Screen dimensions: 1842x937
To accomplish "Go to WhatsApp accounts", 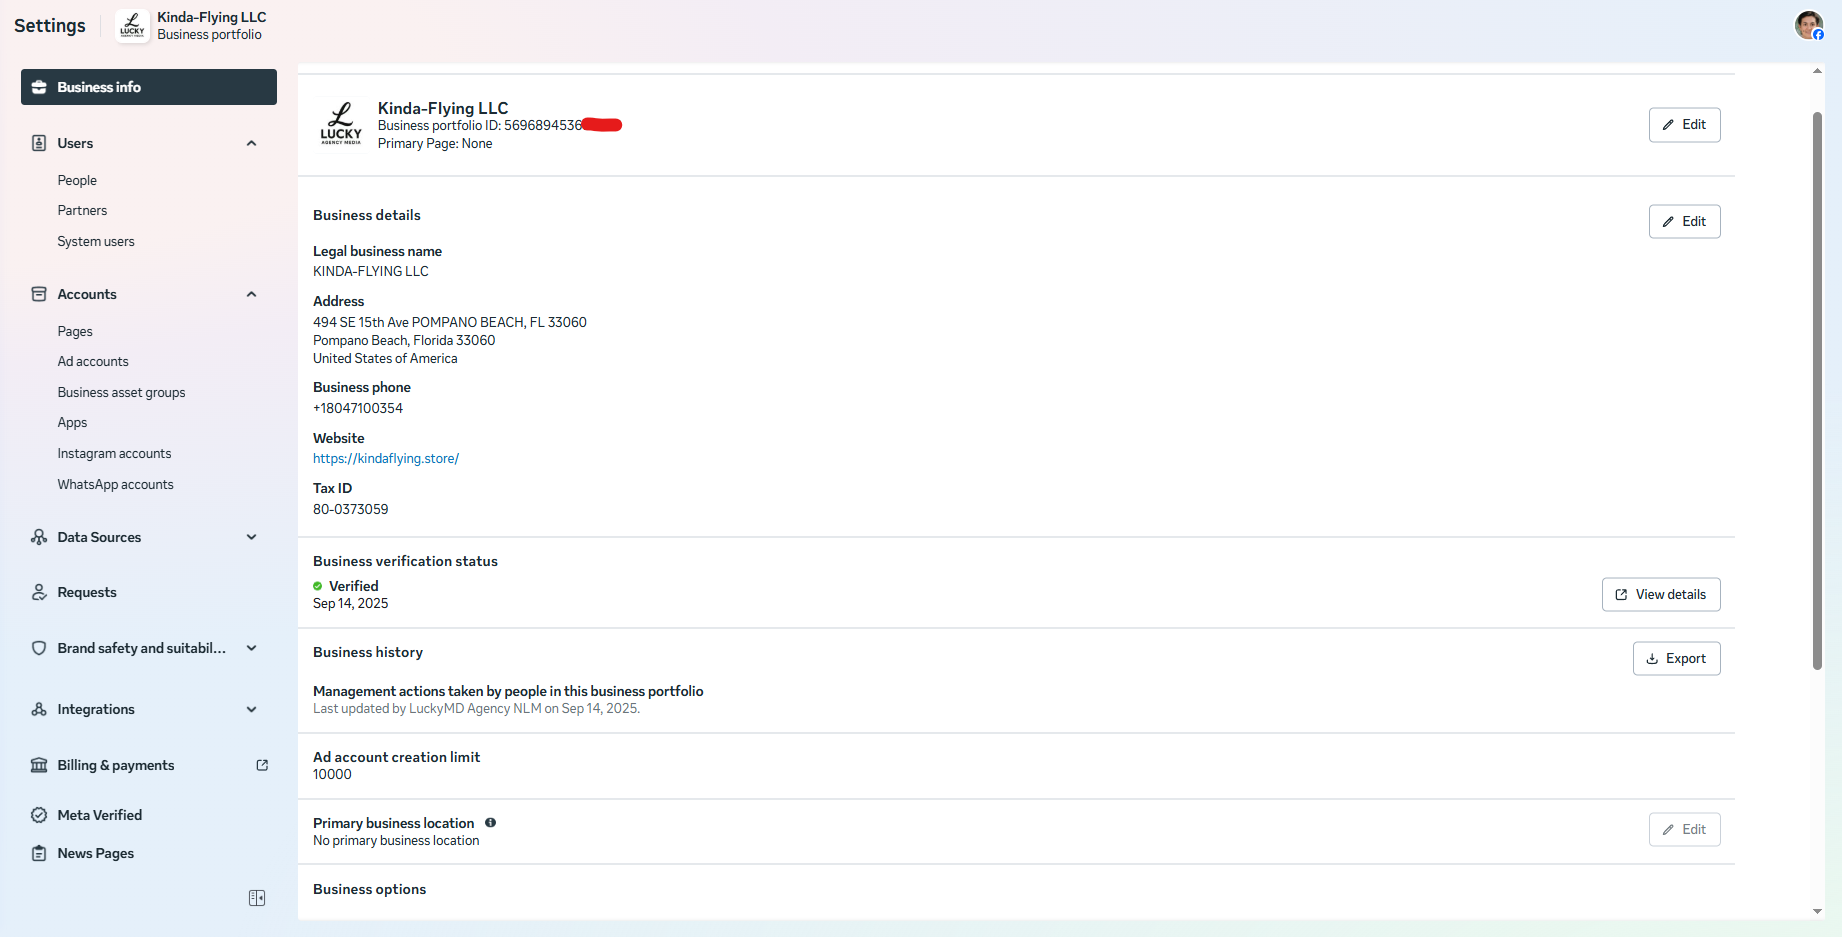I will (115, 484).
